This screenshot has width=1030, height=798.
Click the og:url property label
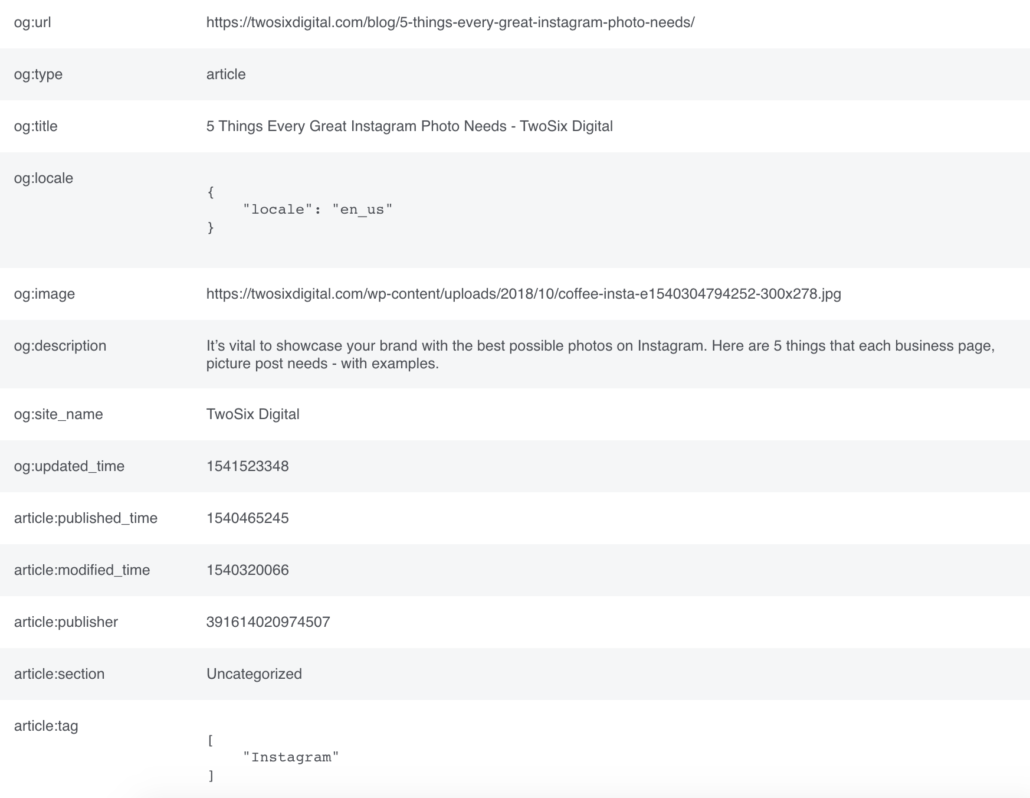pos(32,22)
